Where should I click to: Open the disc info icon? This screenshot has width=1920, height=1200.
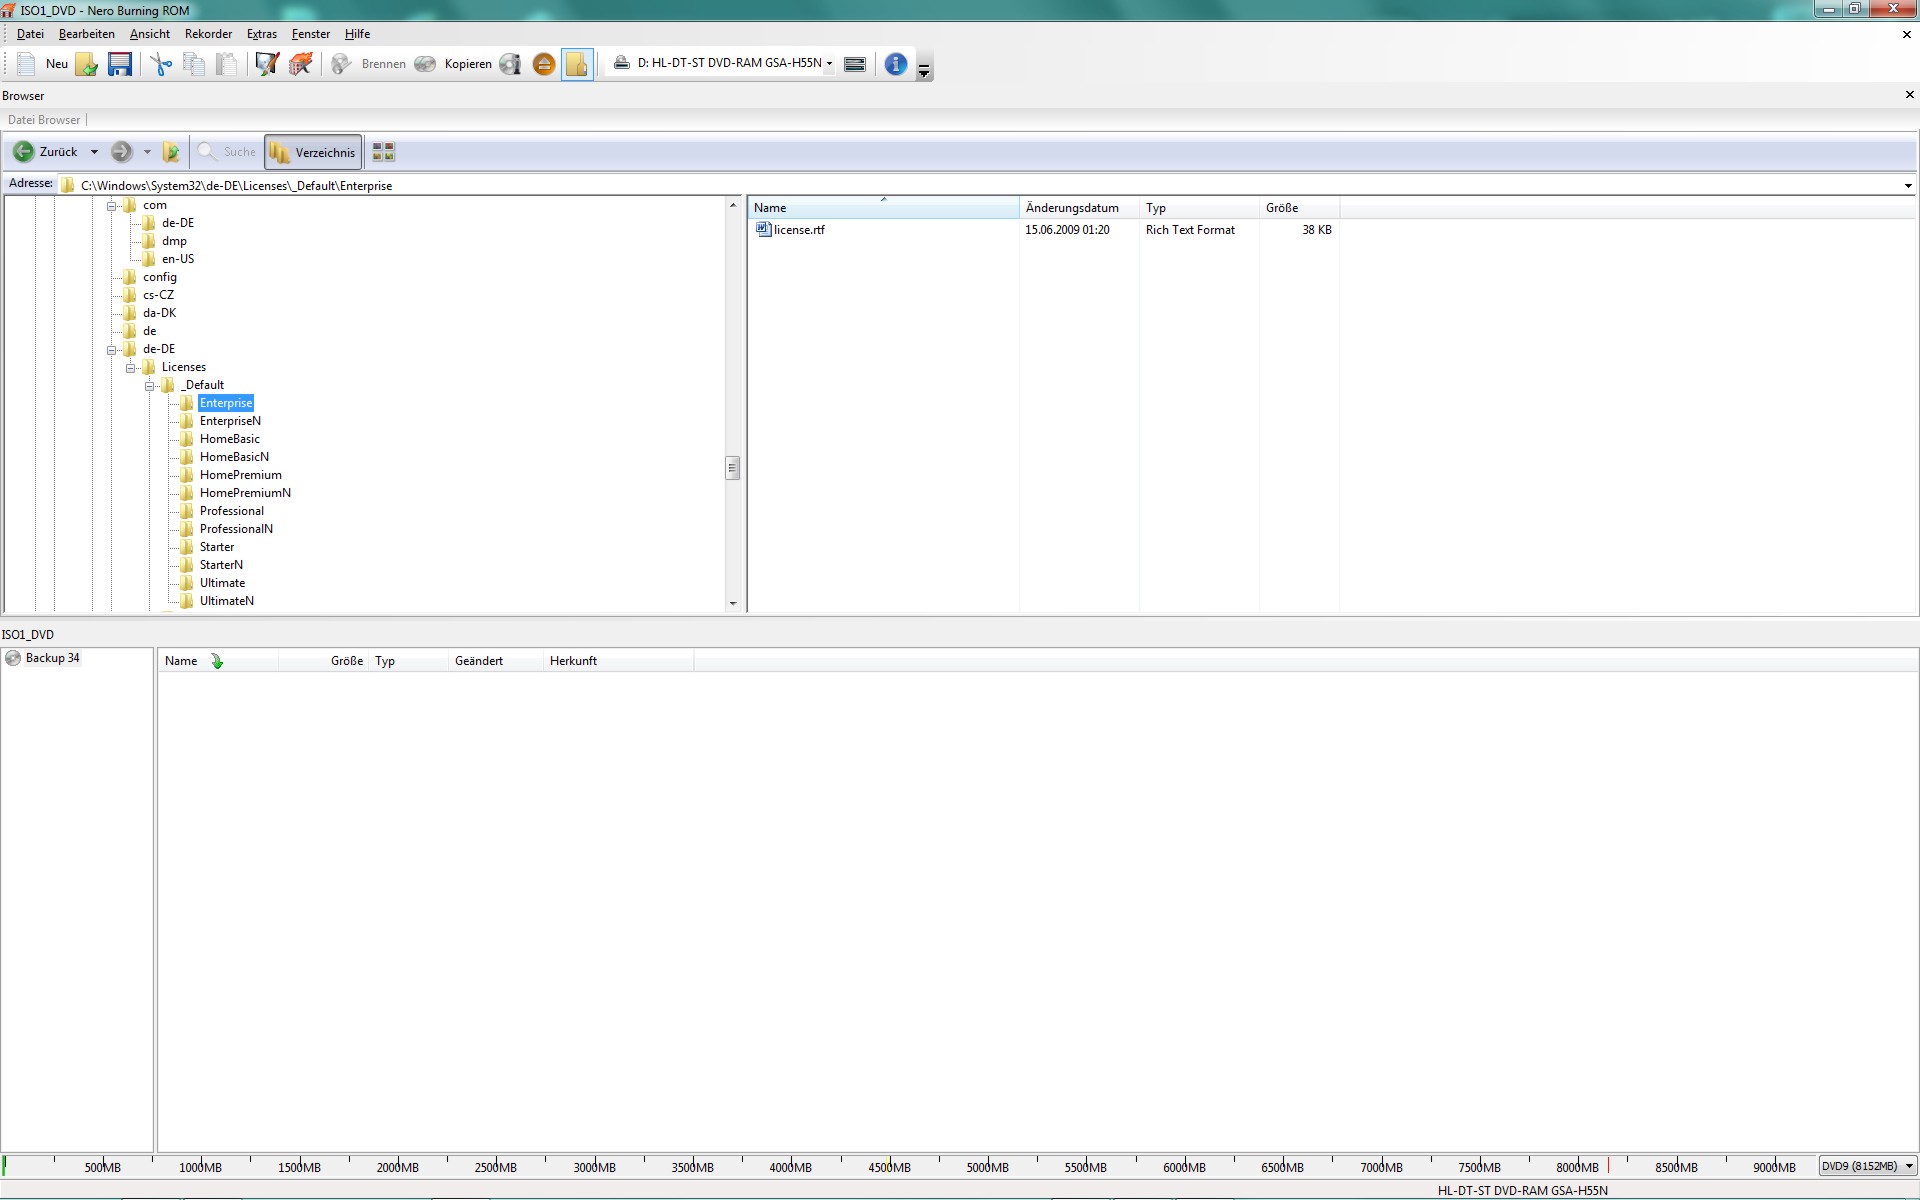coord(510,64)
